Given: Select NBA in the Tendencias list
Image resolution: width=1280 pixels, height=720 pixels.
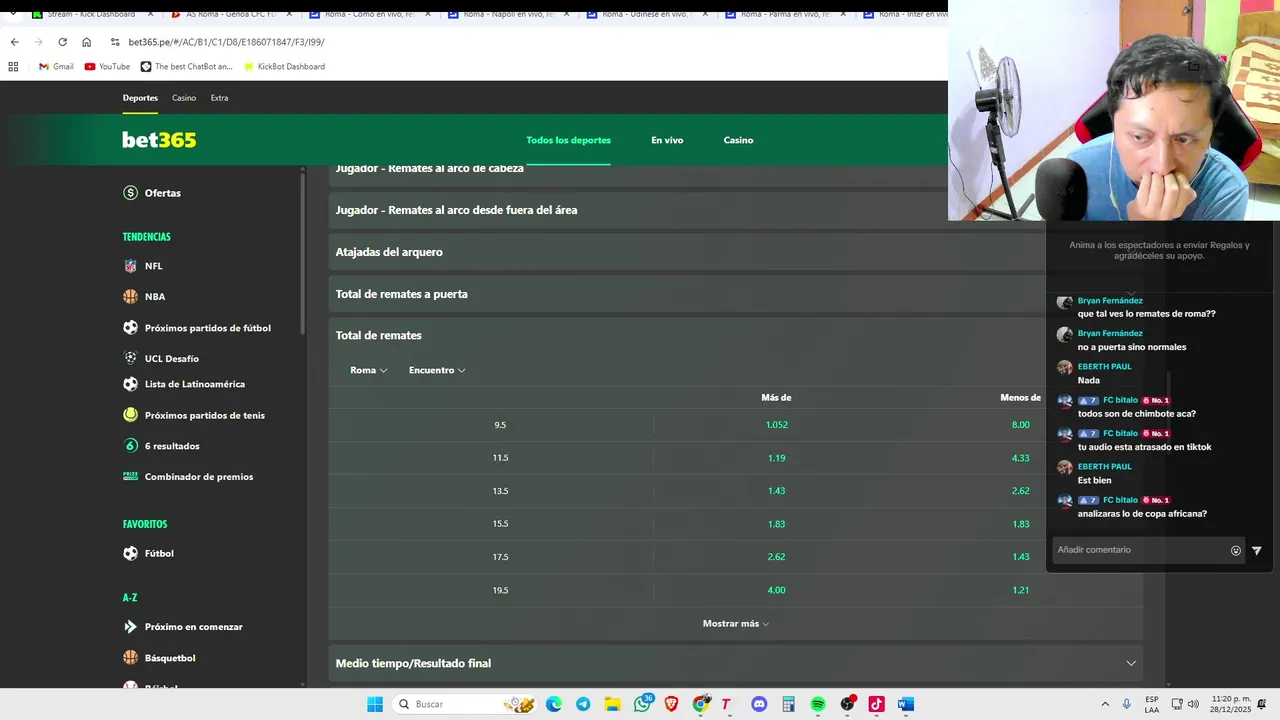Looking at the screenshot, I should [144, 297].
